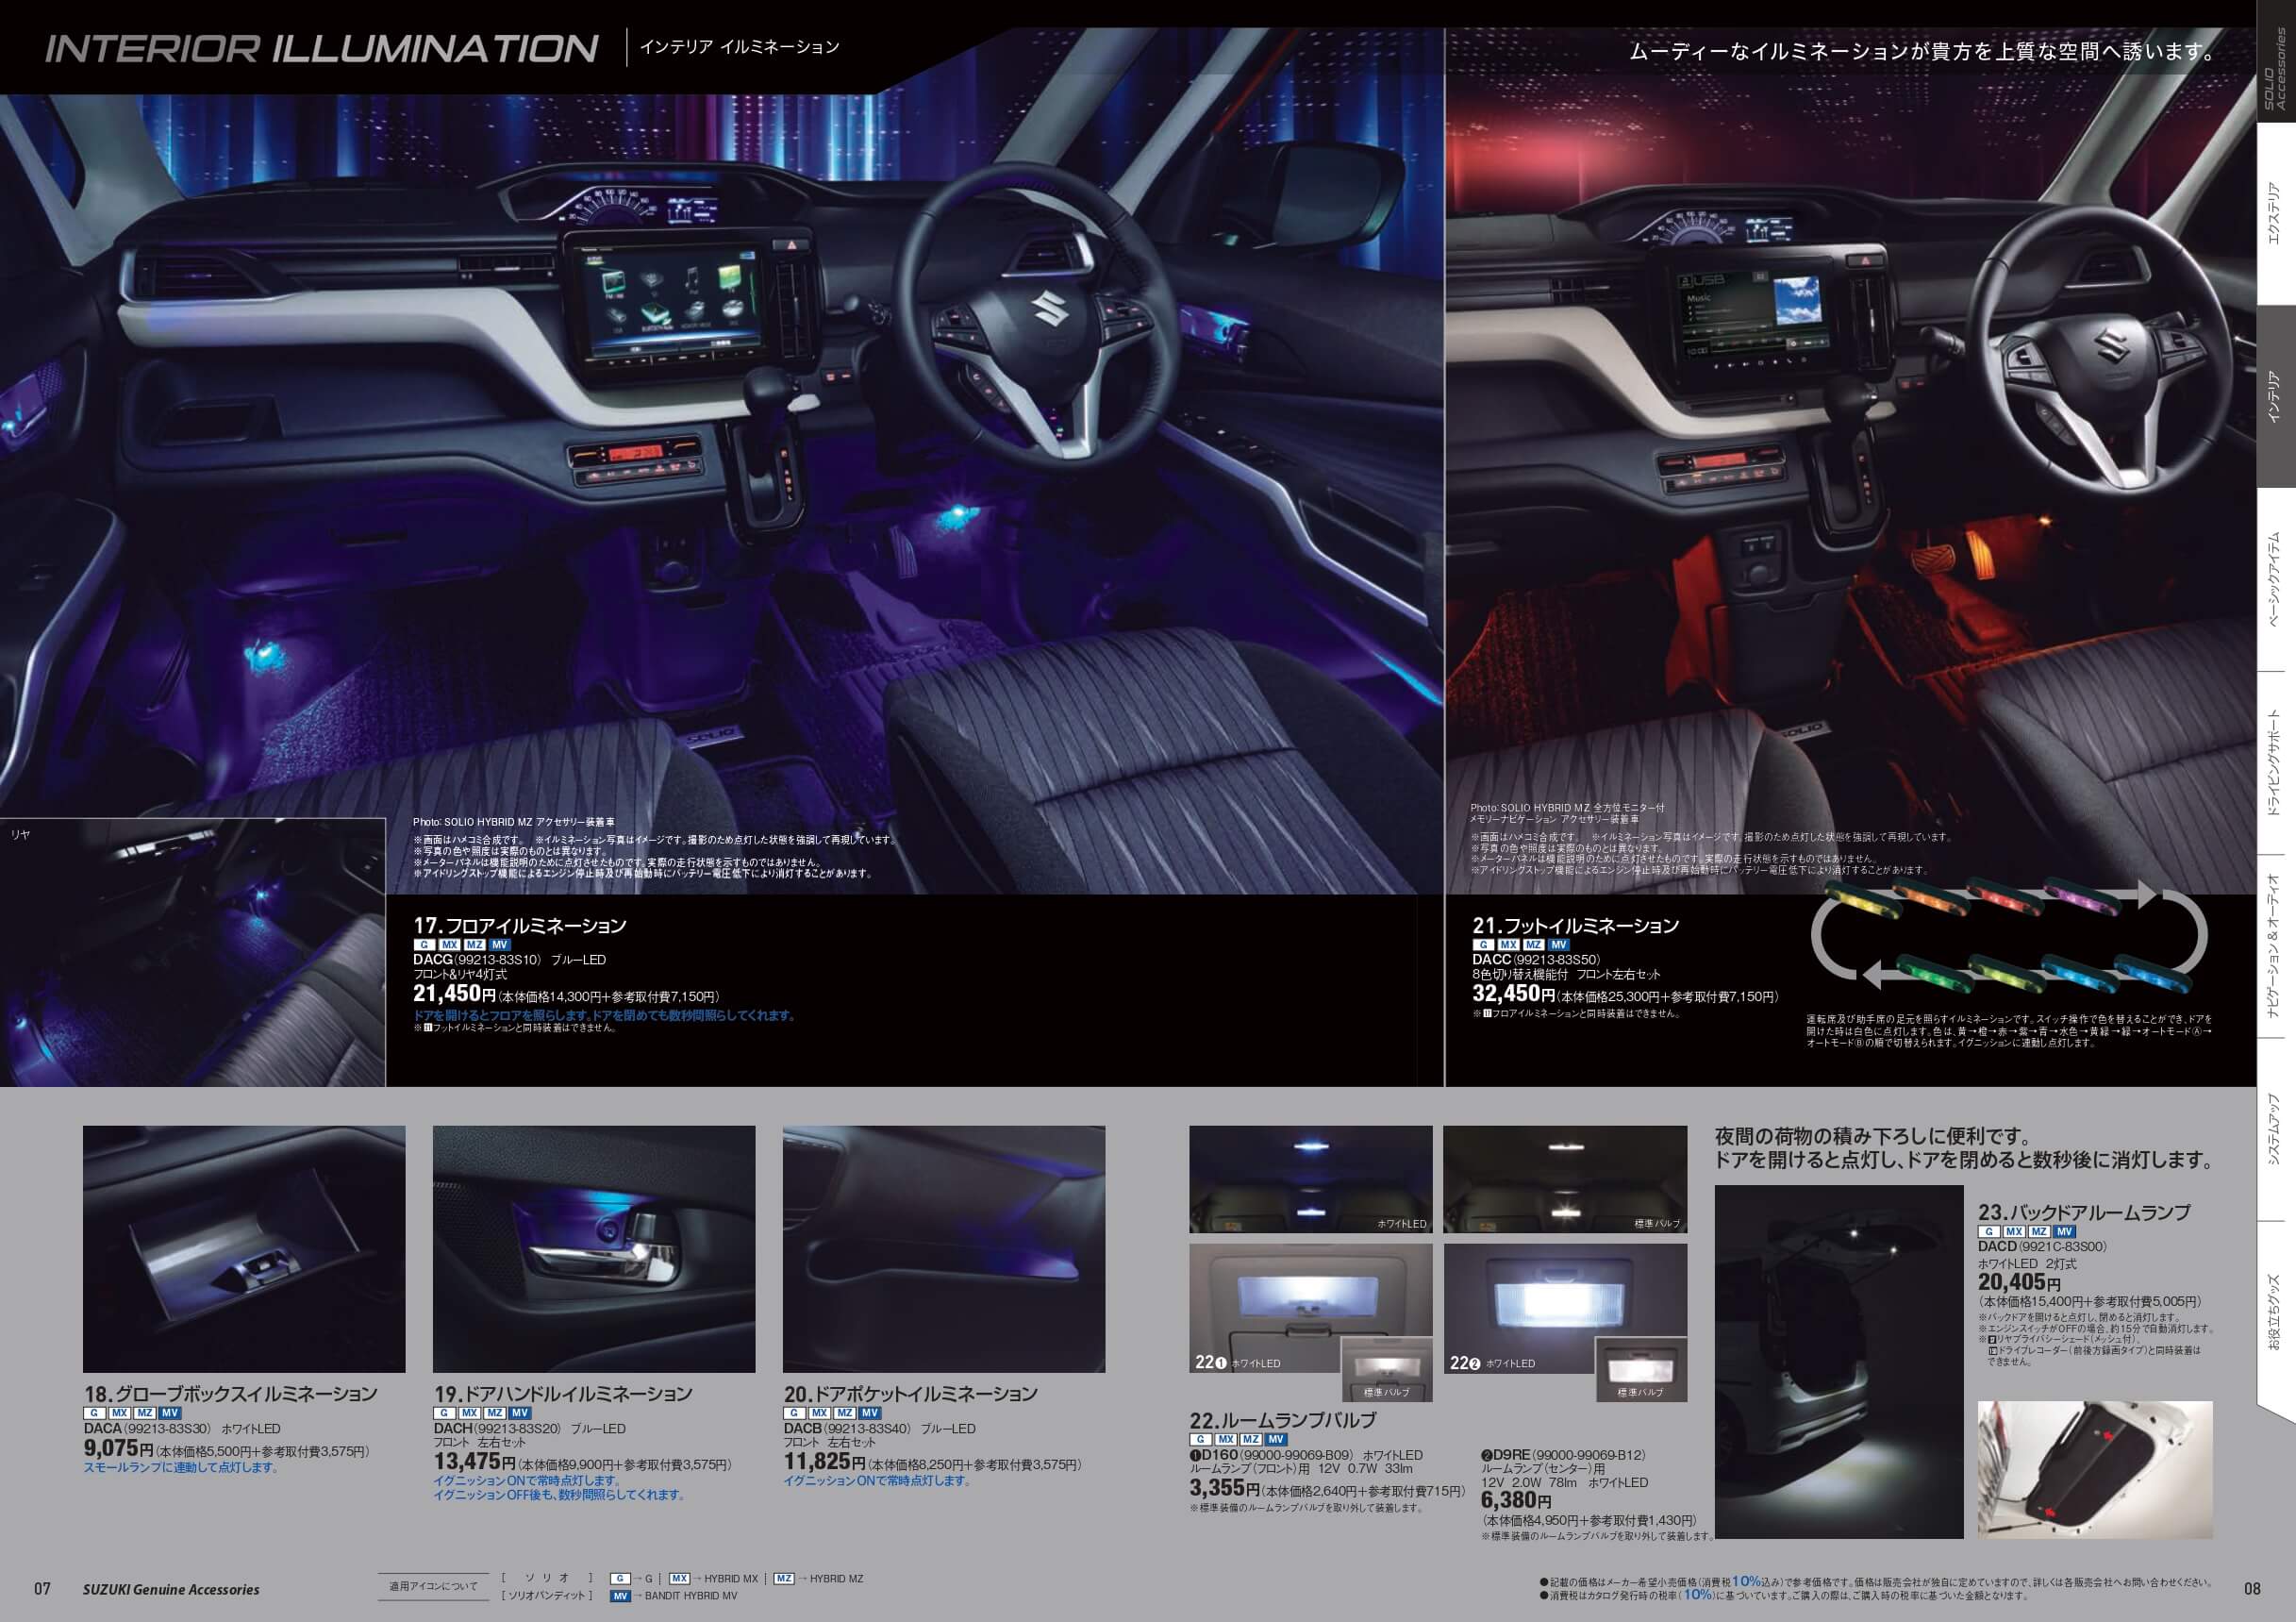Click the page number 07 in footer

click(42, 1589)
